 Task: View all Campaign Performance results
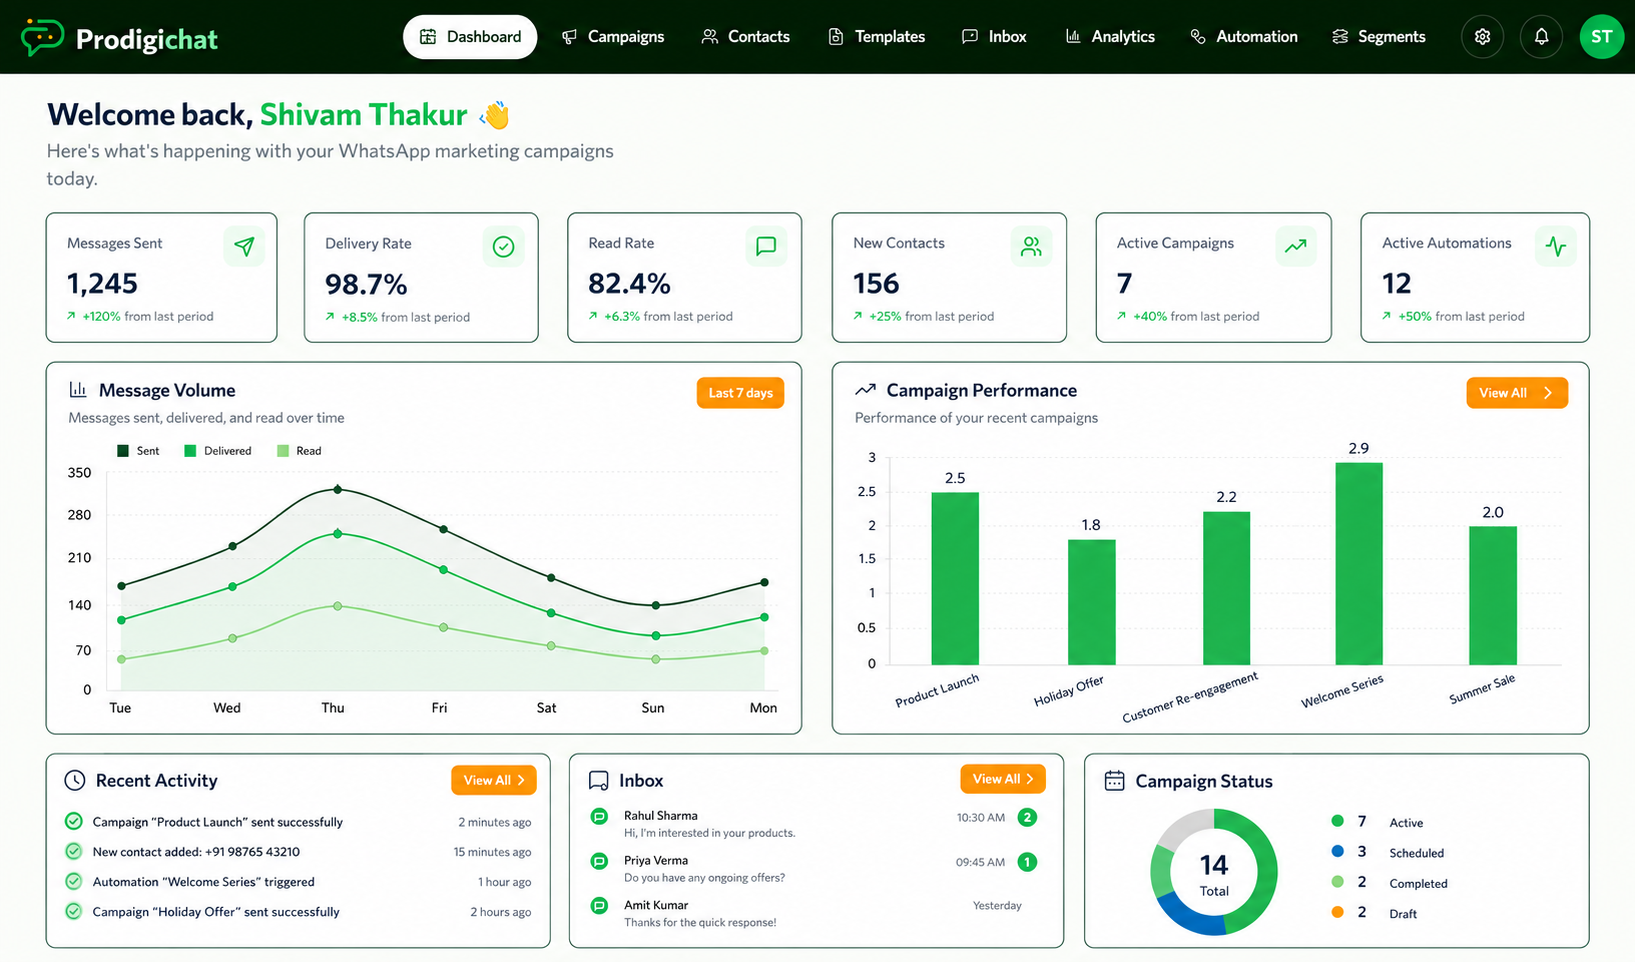coord(1516,393)
